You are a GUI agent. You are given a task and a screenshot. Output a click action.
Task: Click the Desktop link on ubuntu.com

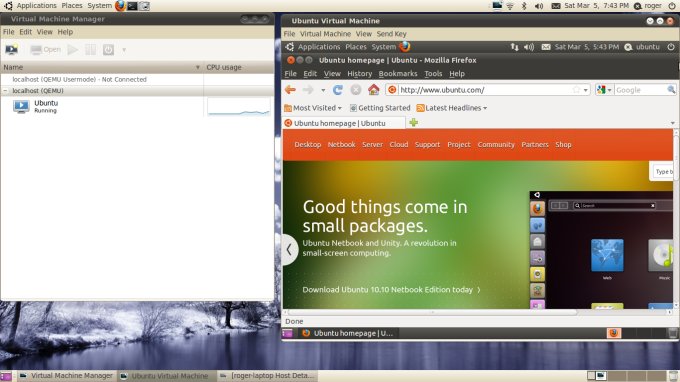coord(307,145)
